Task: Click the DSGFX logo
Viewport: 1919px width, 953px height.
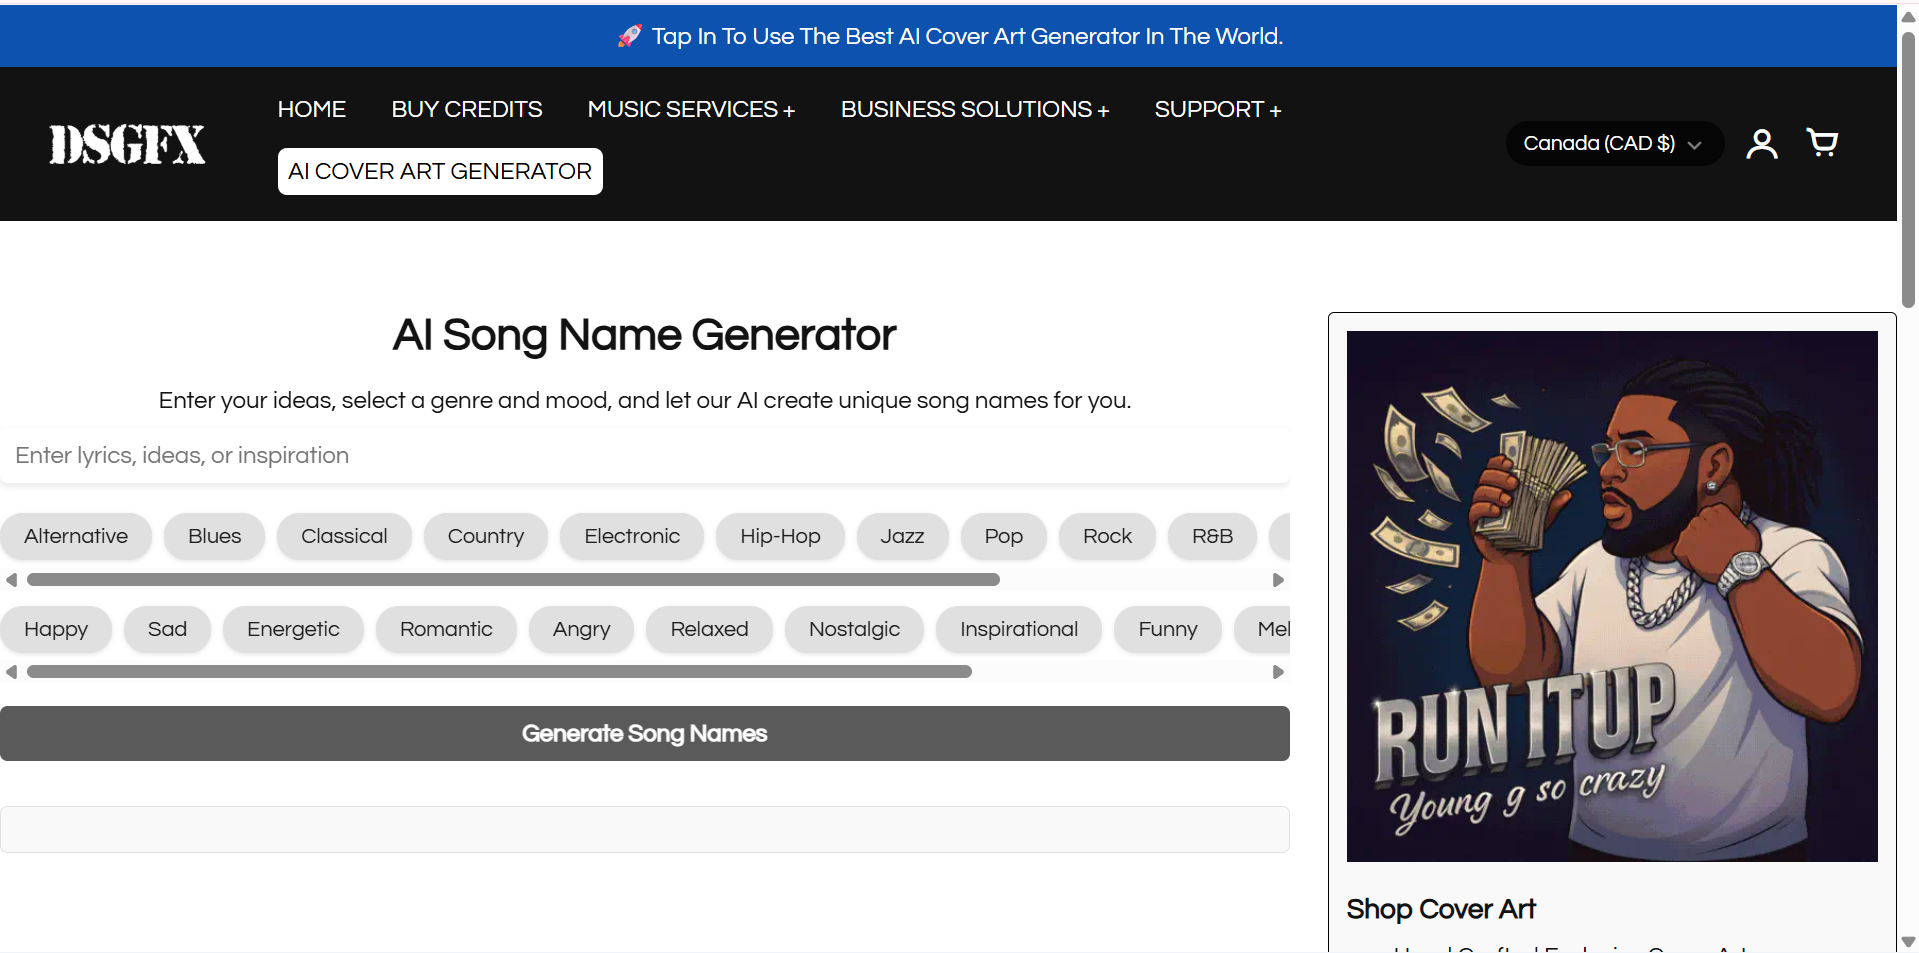Action: 127,144
